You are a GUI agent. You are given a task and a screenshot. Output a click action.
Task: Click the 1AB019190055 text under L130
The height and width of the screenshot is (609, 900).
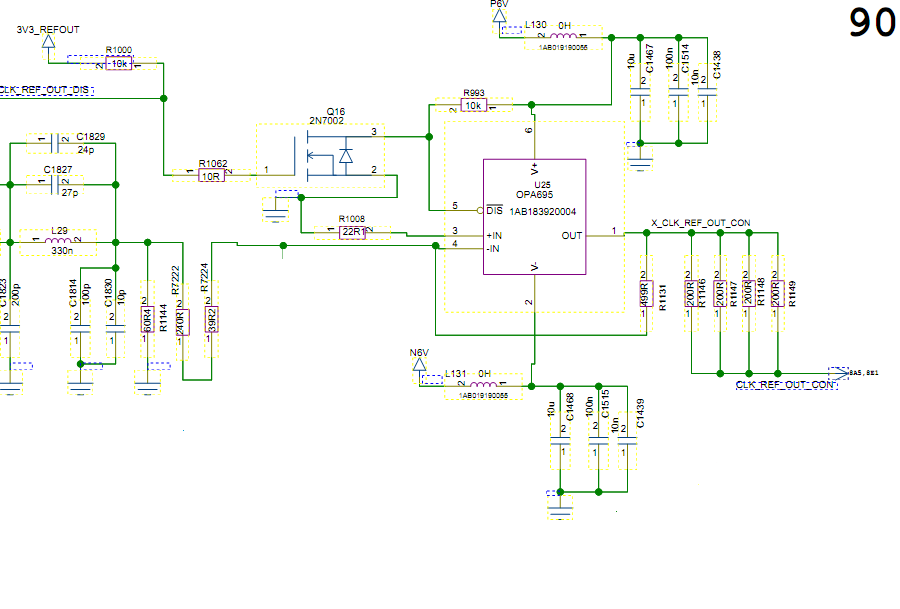click(x=563, y=48)
